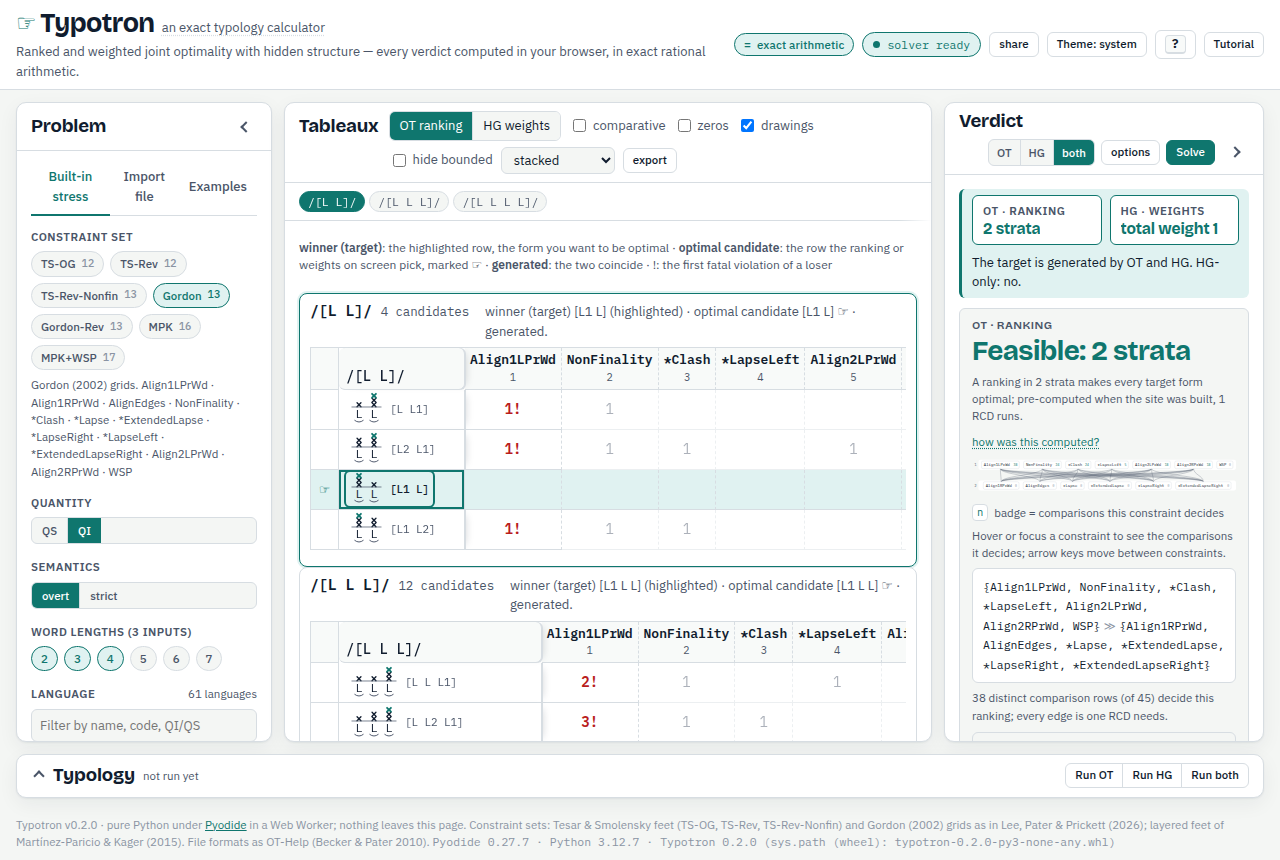
Task: Click the grid drawing for candidate [L1 L2]
Action: (x=366, y=529)
